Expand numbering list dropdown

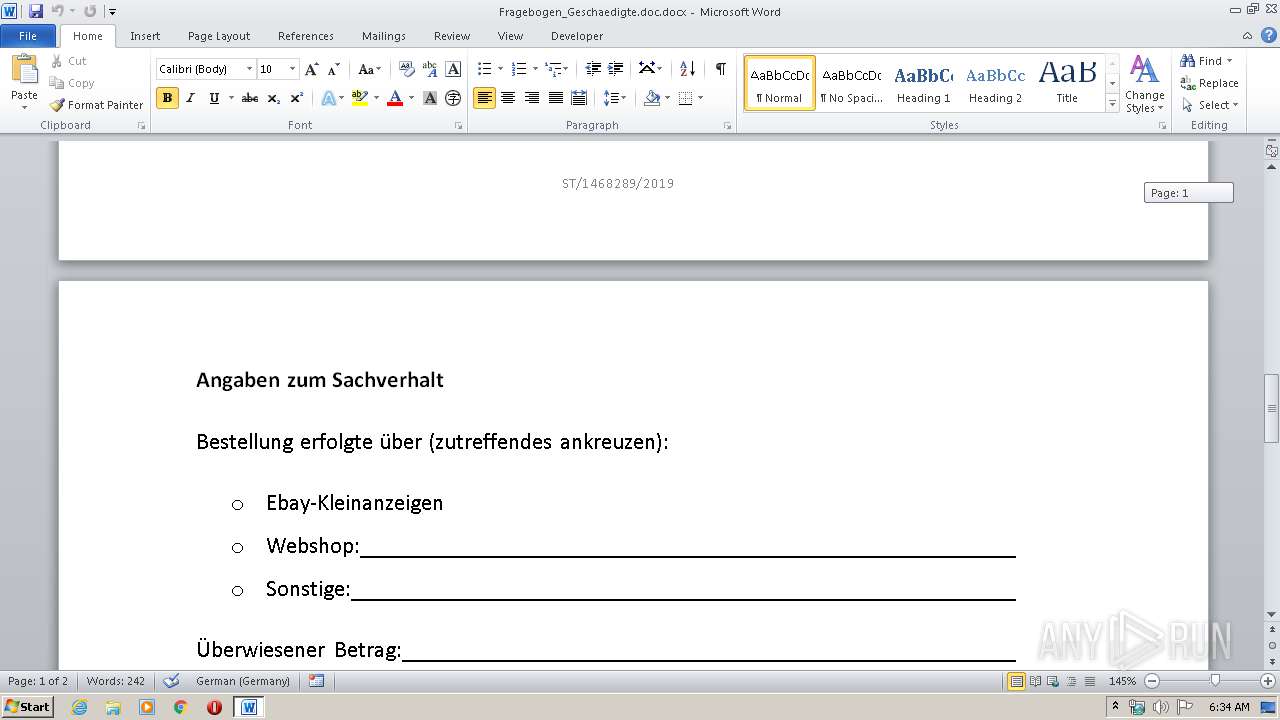535,69
